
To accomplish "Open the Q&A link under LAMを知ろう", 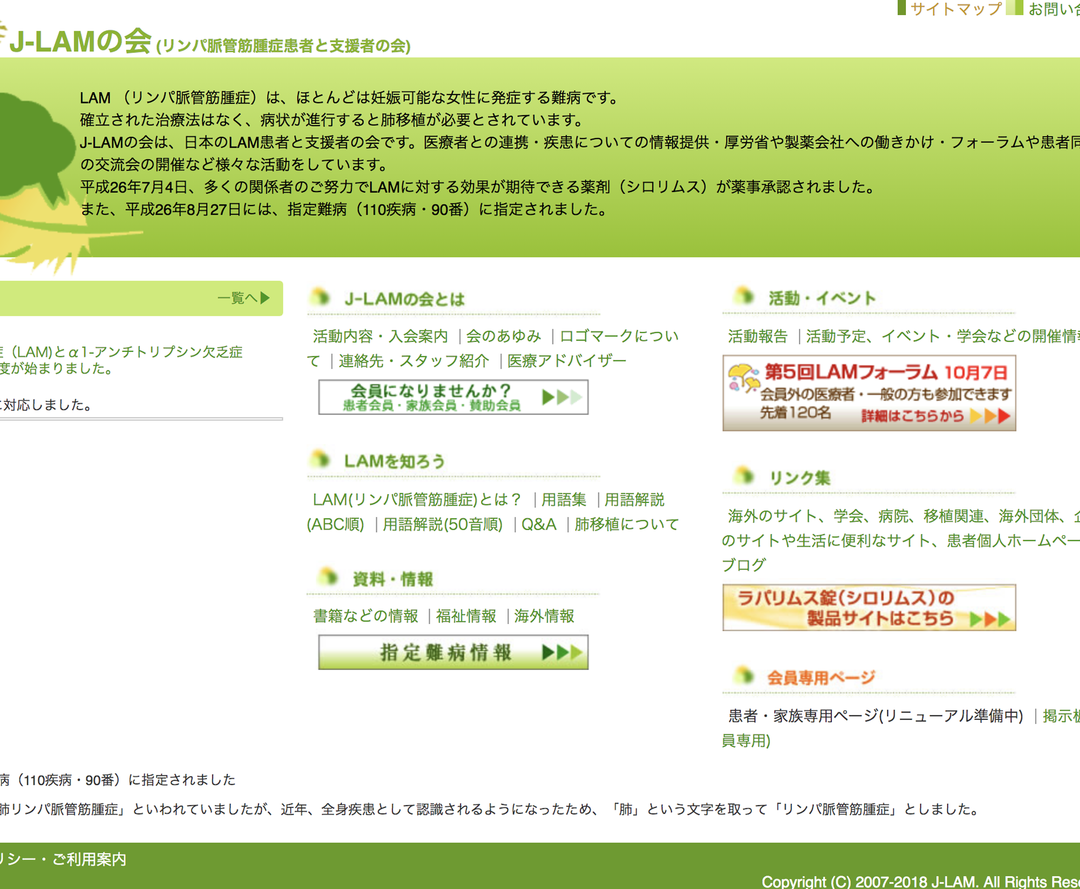I will click(x=538, y=523).
